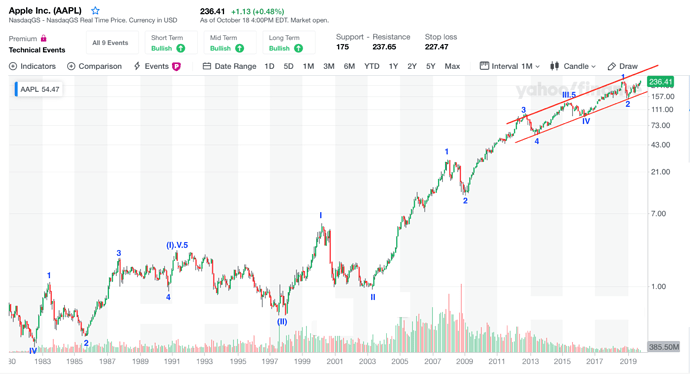
Task: Click the (I).V.5 wave annotation
Action: 177,245
